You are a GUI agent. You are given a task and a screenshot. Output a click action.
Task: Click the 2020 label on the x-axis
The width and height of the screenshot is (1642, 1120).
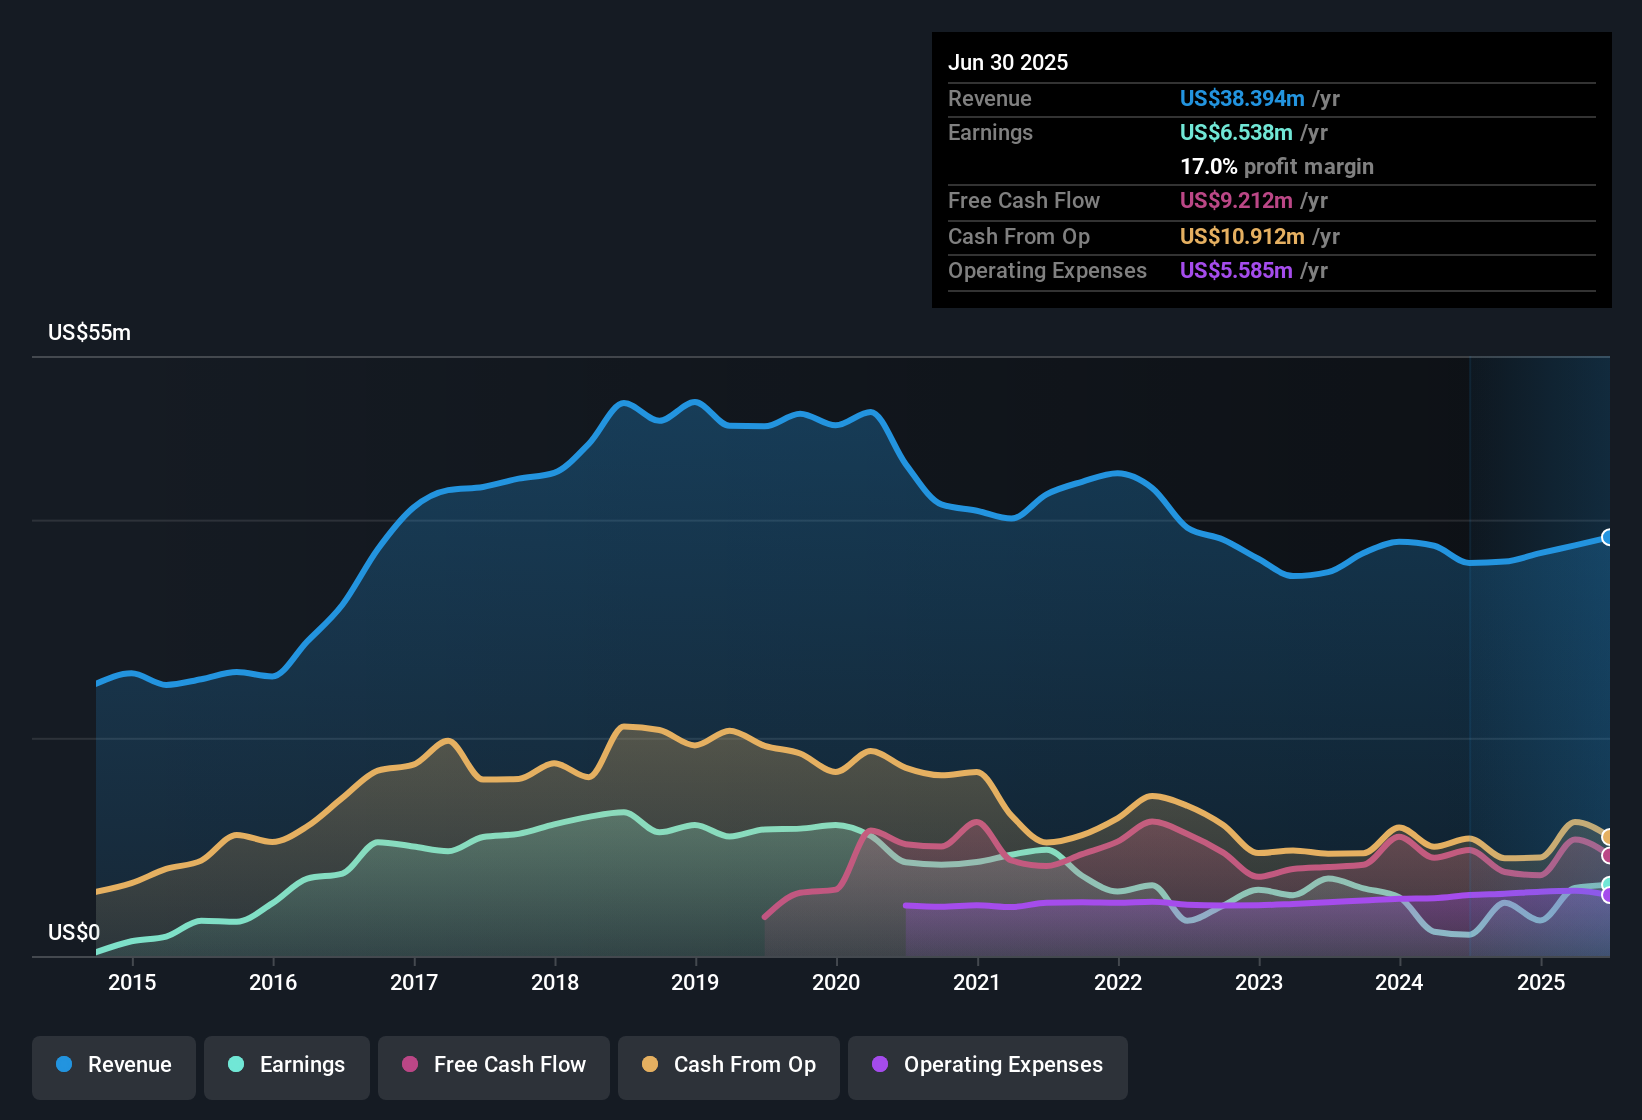pos(836,982)
